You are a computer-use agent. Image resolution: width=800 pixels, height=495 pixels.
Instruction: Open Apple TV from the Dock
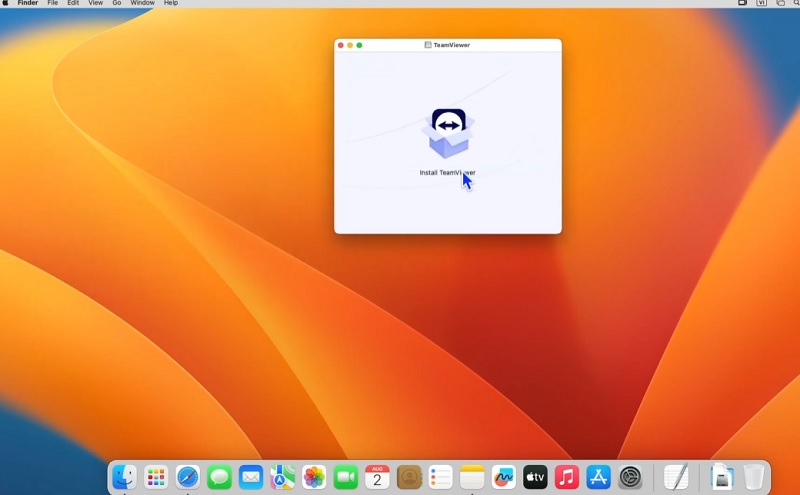click(x=535, y=477)
